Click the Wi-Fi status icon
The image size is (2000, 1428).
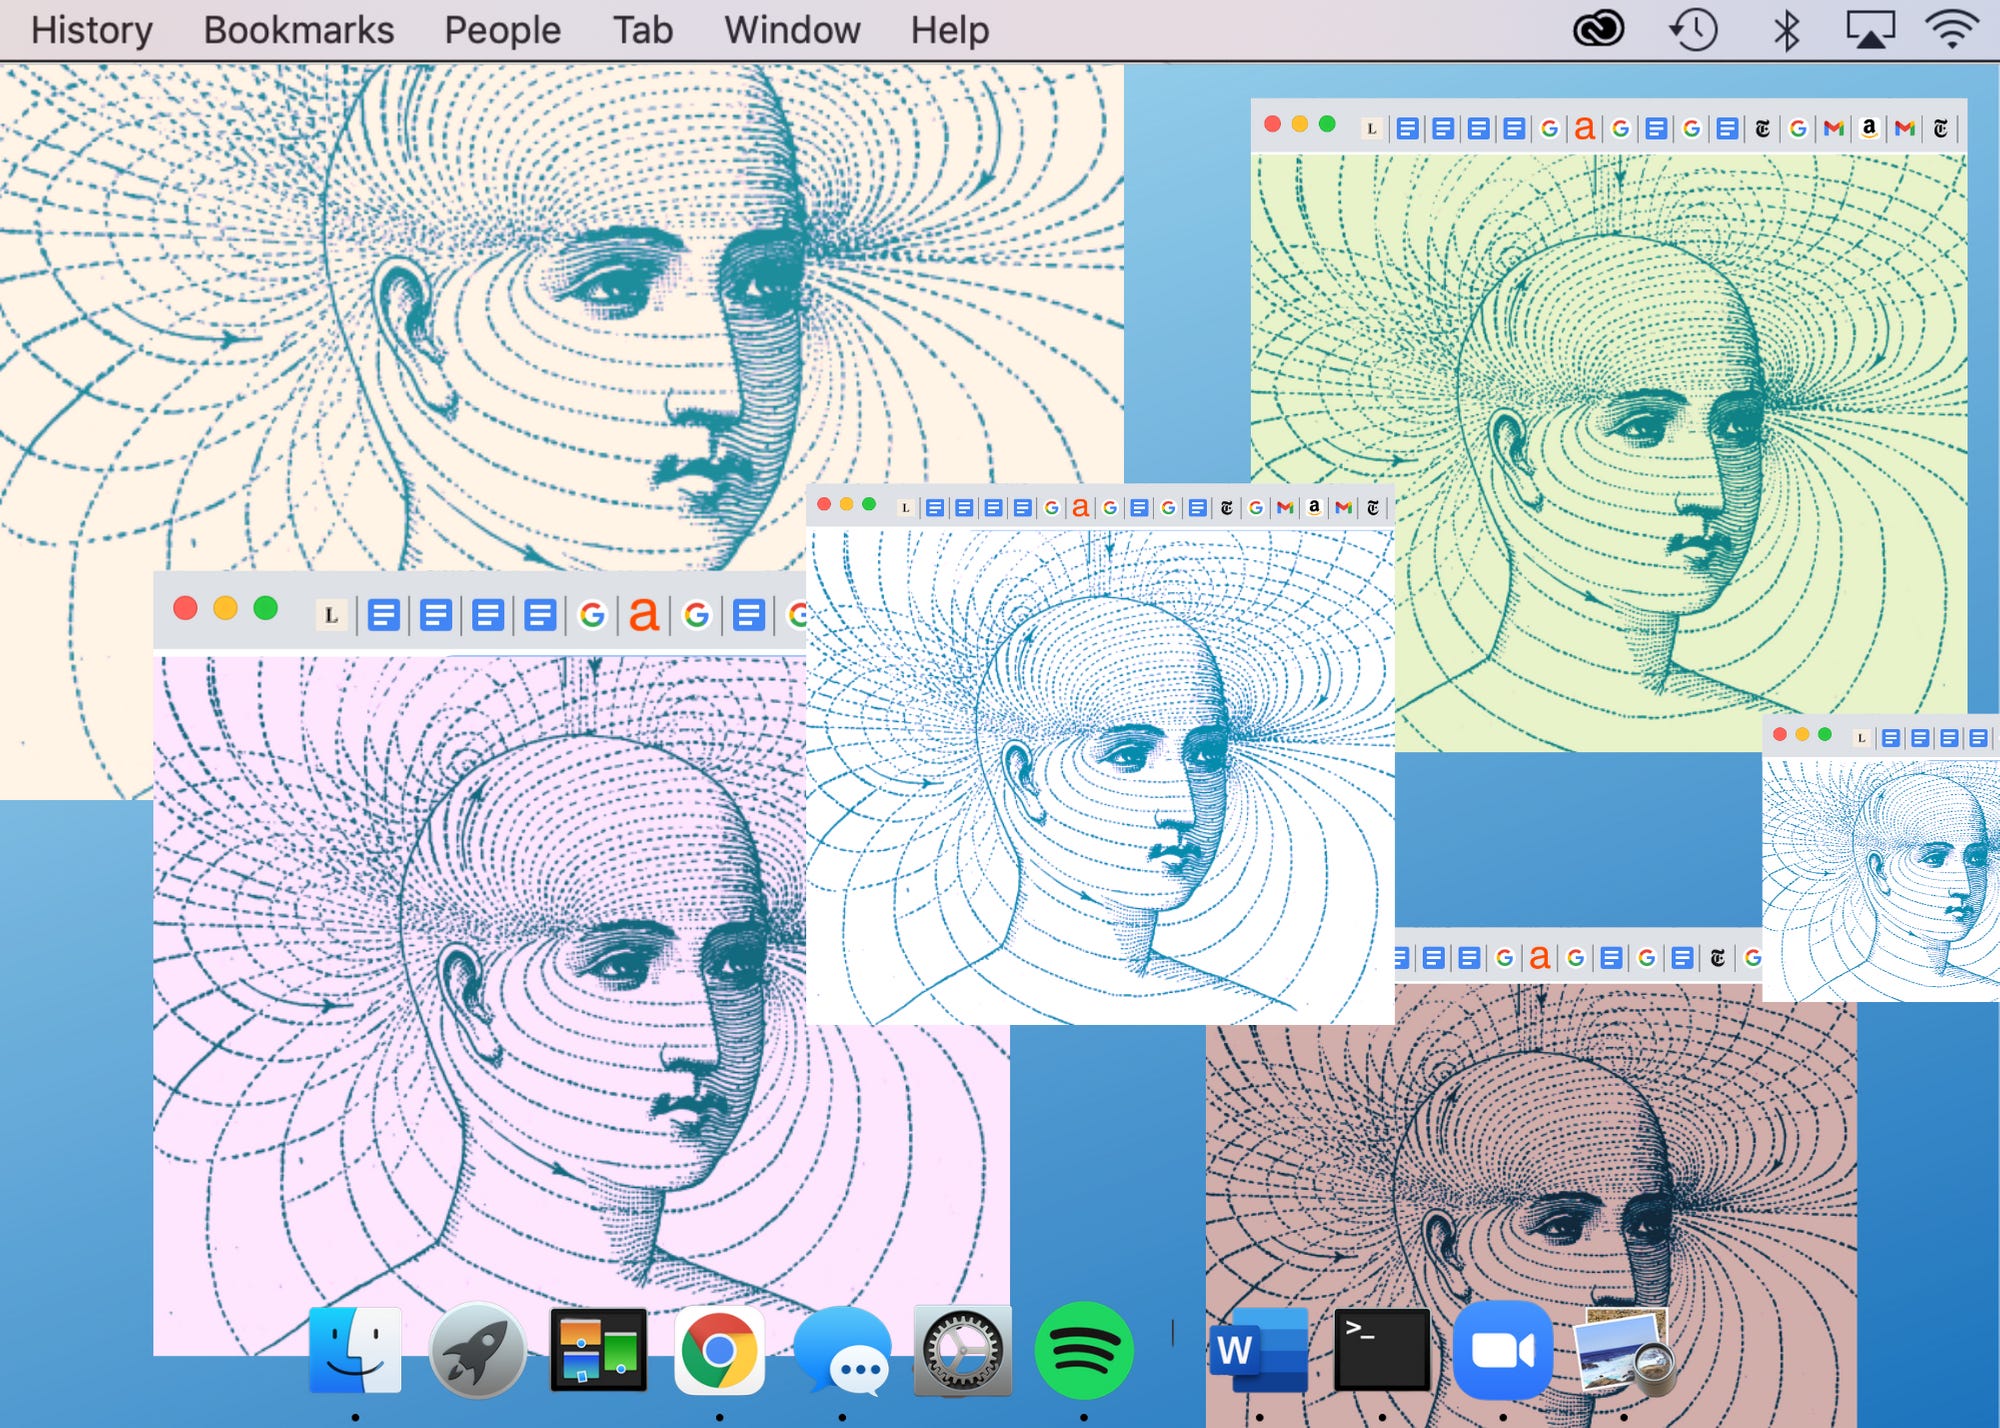[x=1952, y=30]
